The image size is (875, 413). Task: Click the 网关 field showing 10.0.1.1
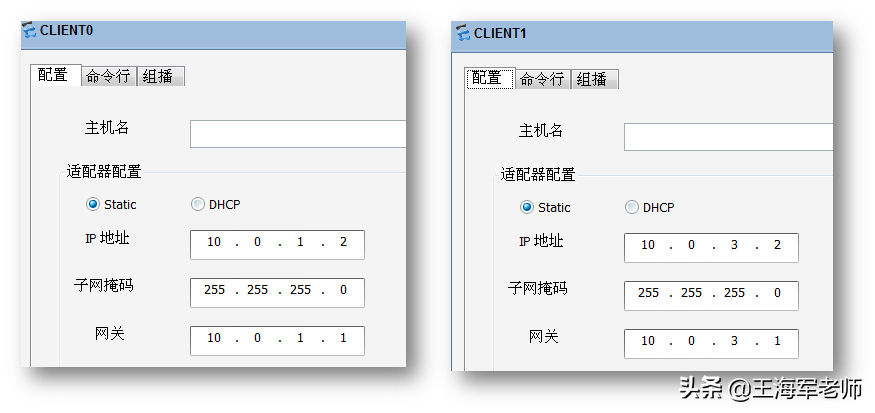[277, 340]
